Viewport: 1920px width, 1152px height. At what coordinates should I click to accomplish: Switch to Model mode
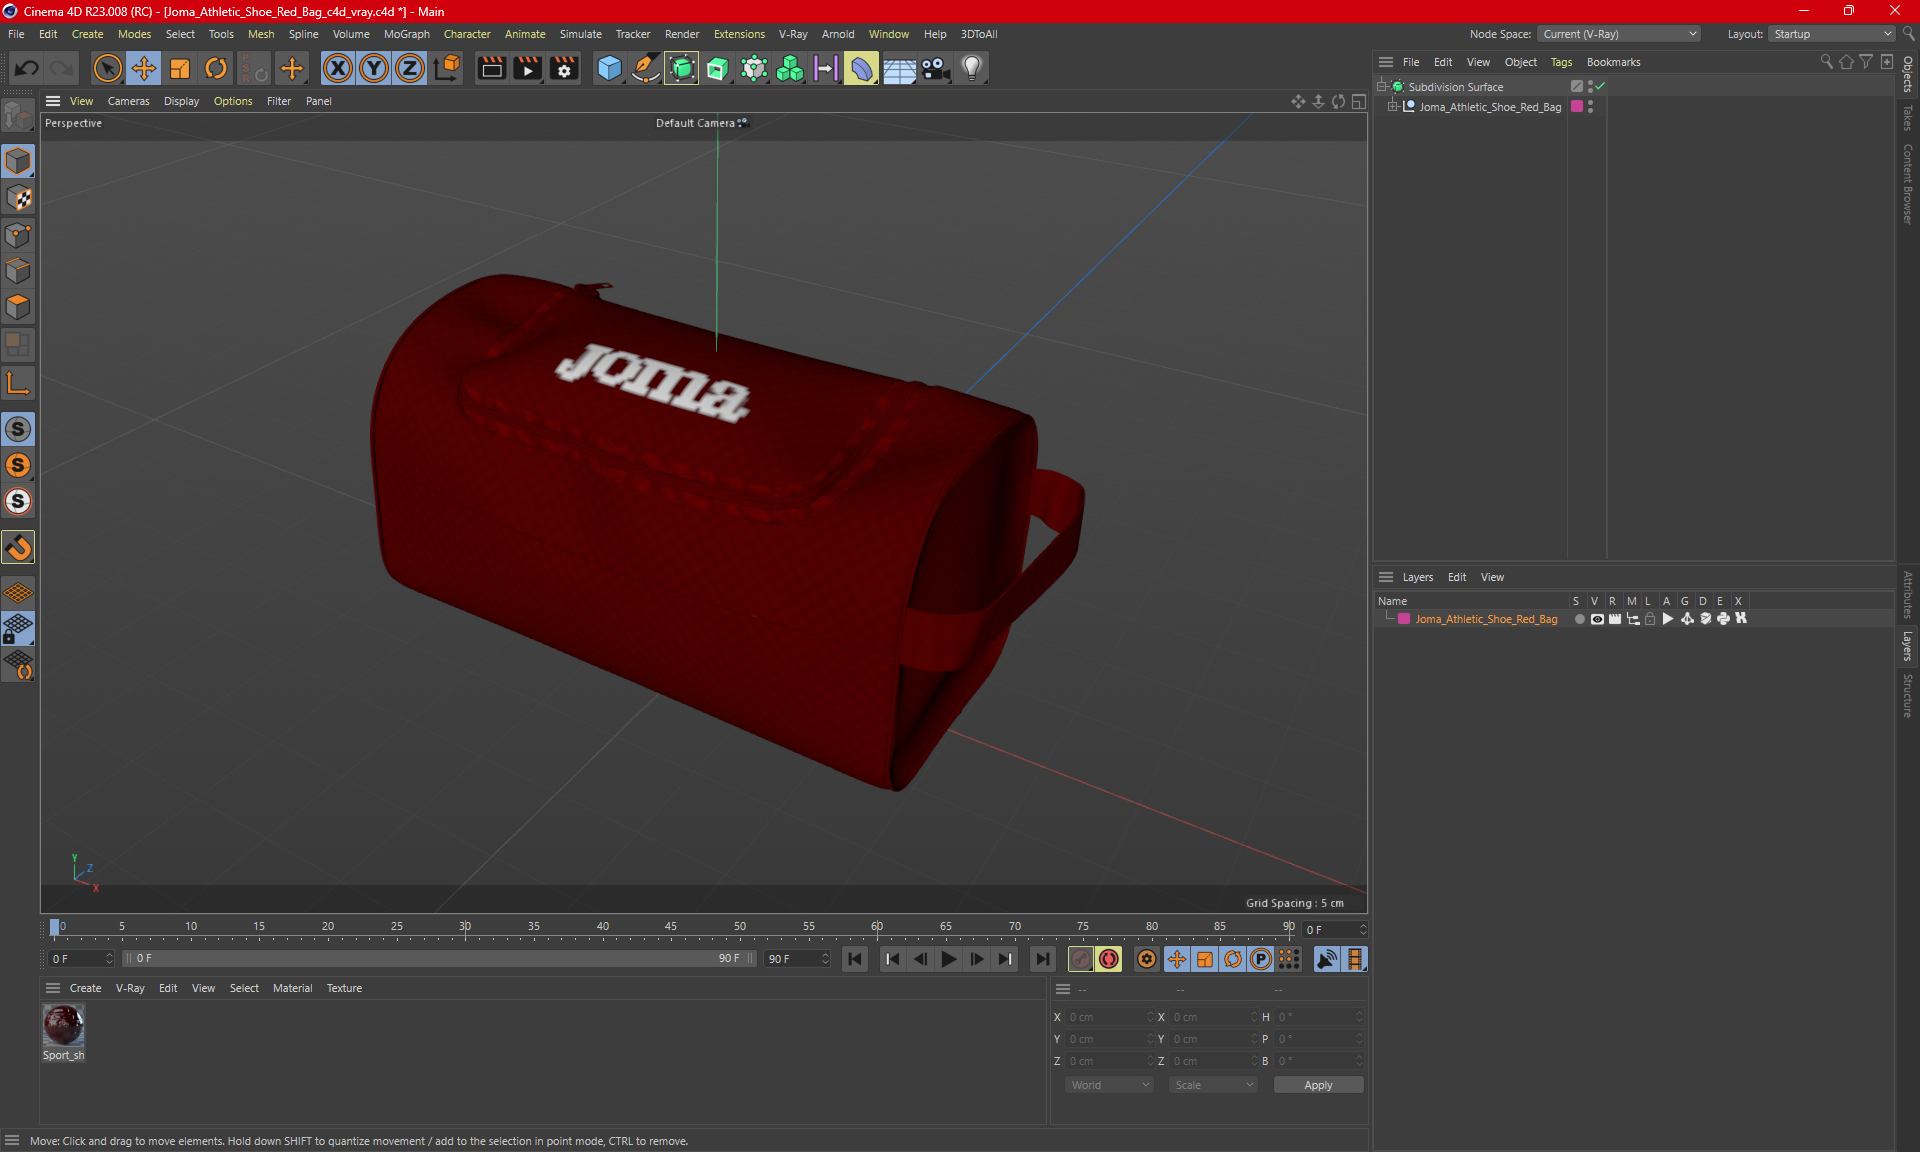coord(18,161)
